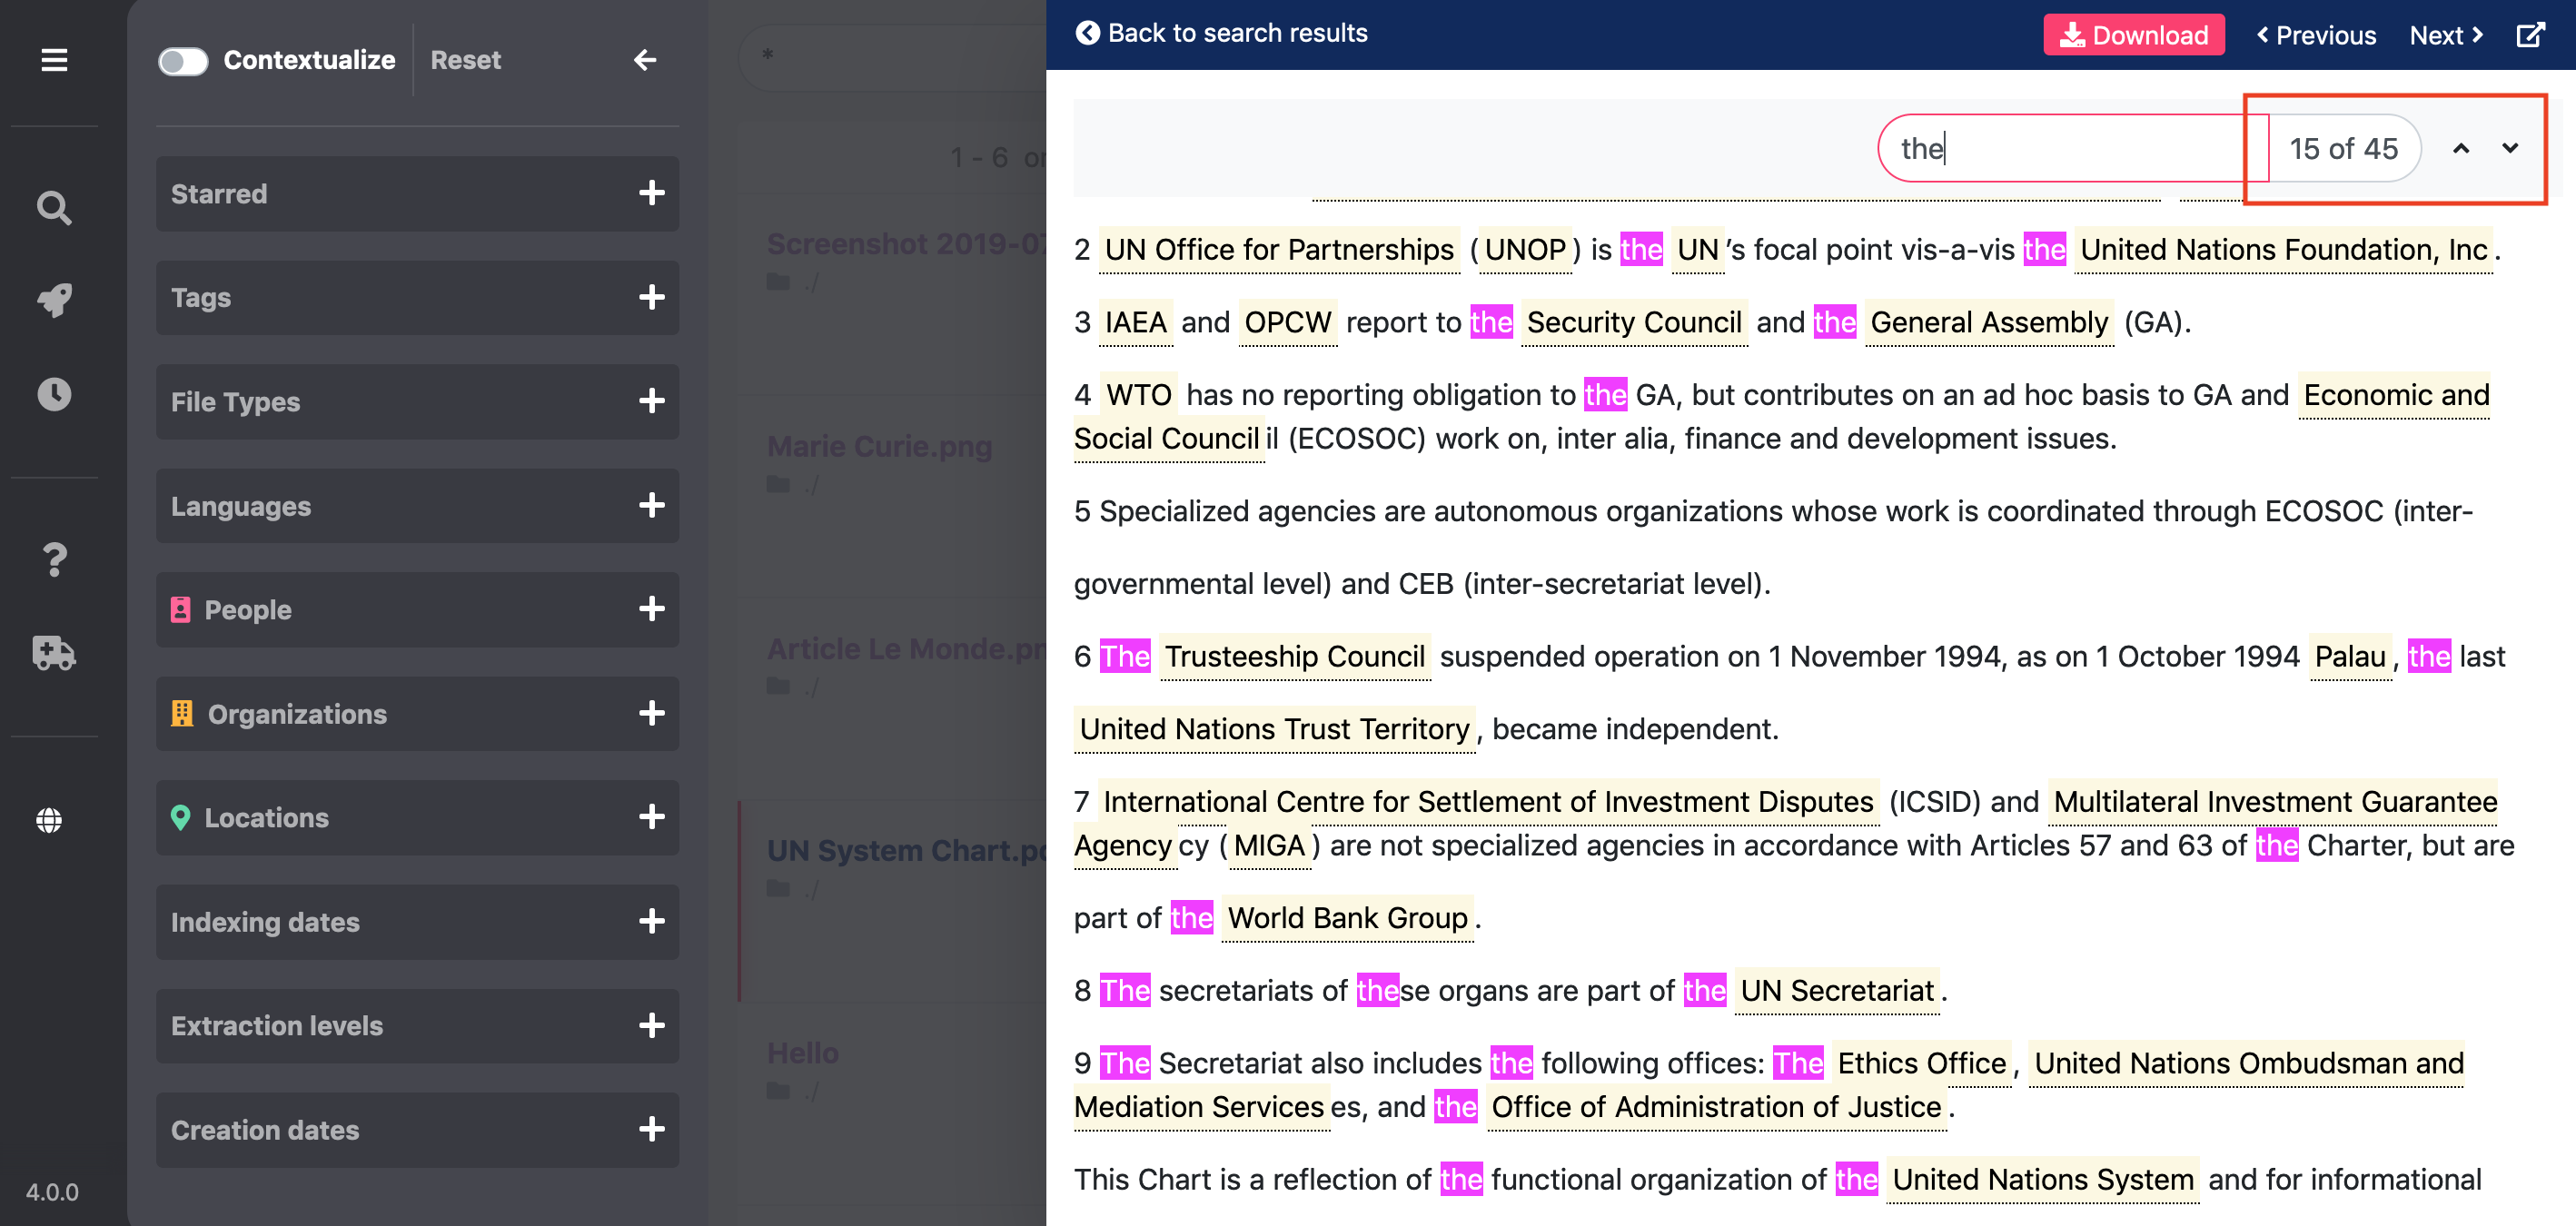Image resolution: width=2576 pixels, height=1226 pixels.
Task: Expand the Languages filter
Action: (x=417, y=506)
